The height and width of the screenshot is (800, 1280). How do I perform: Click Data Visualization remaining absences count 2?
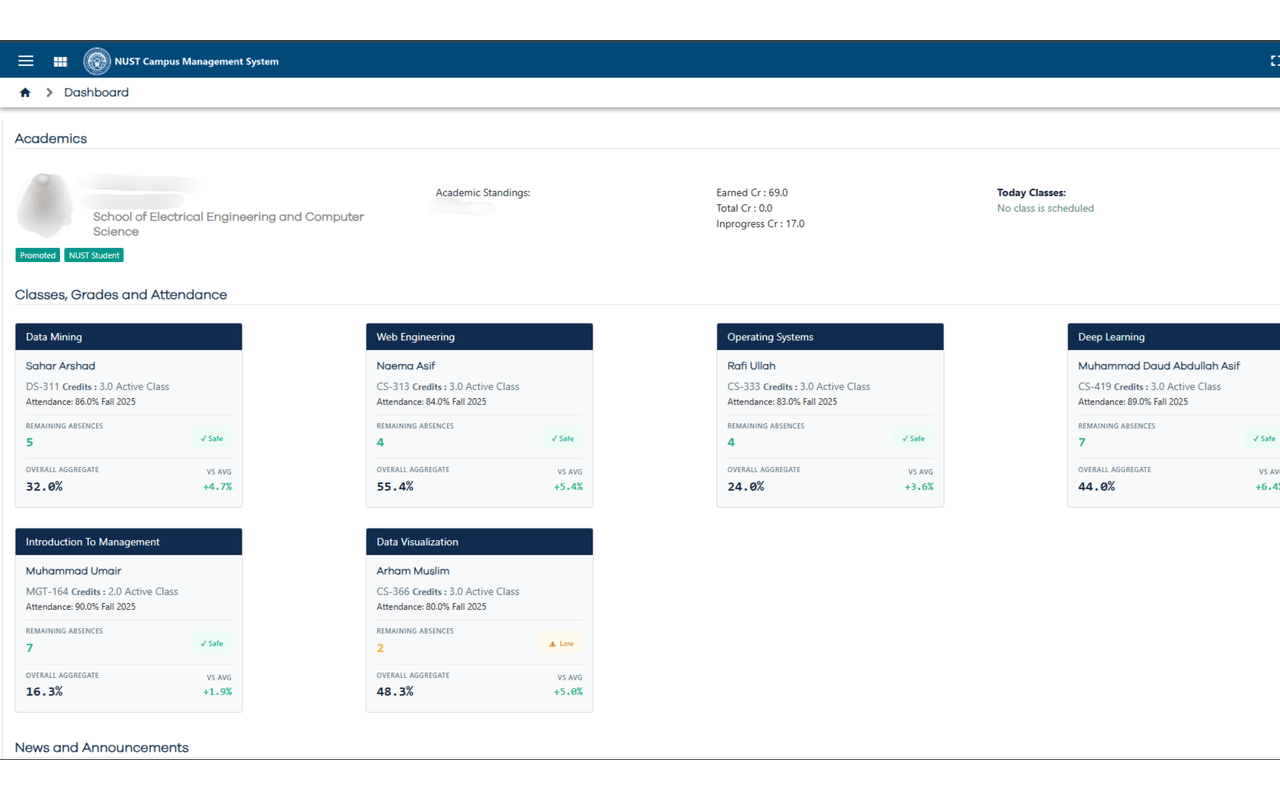point(380,648)
